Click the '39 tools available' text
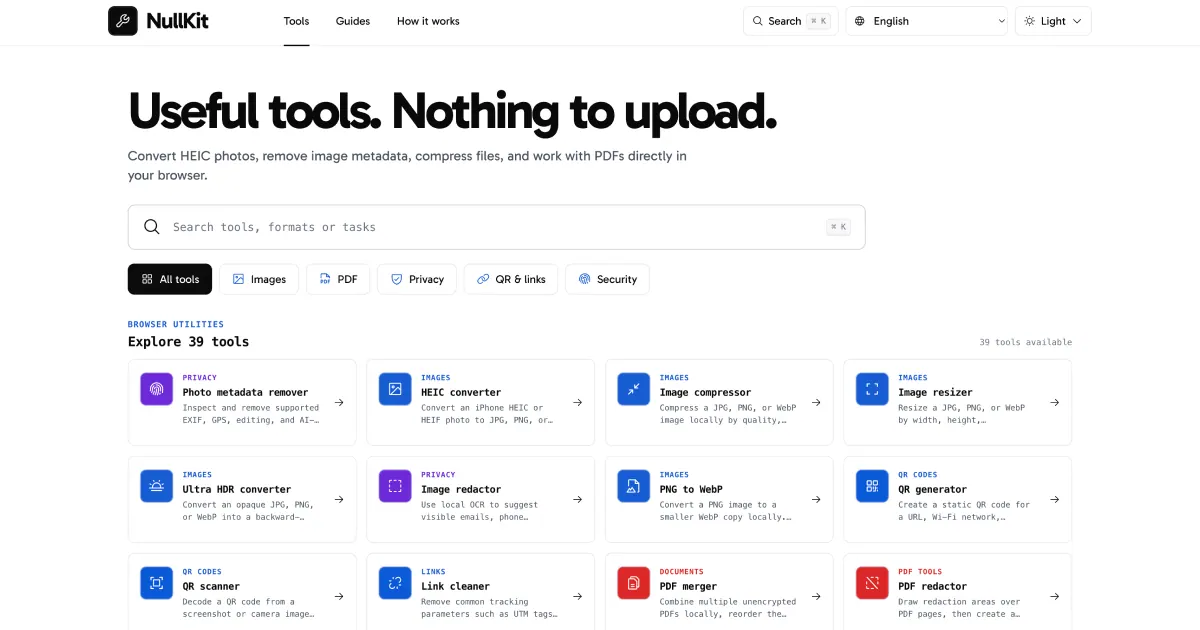 [1025, 342]
